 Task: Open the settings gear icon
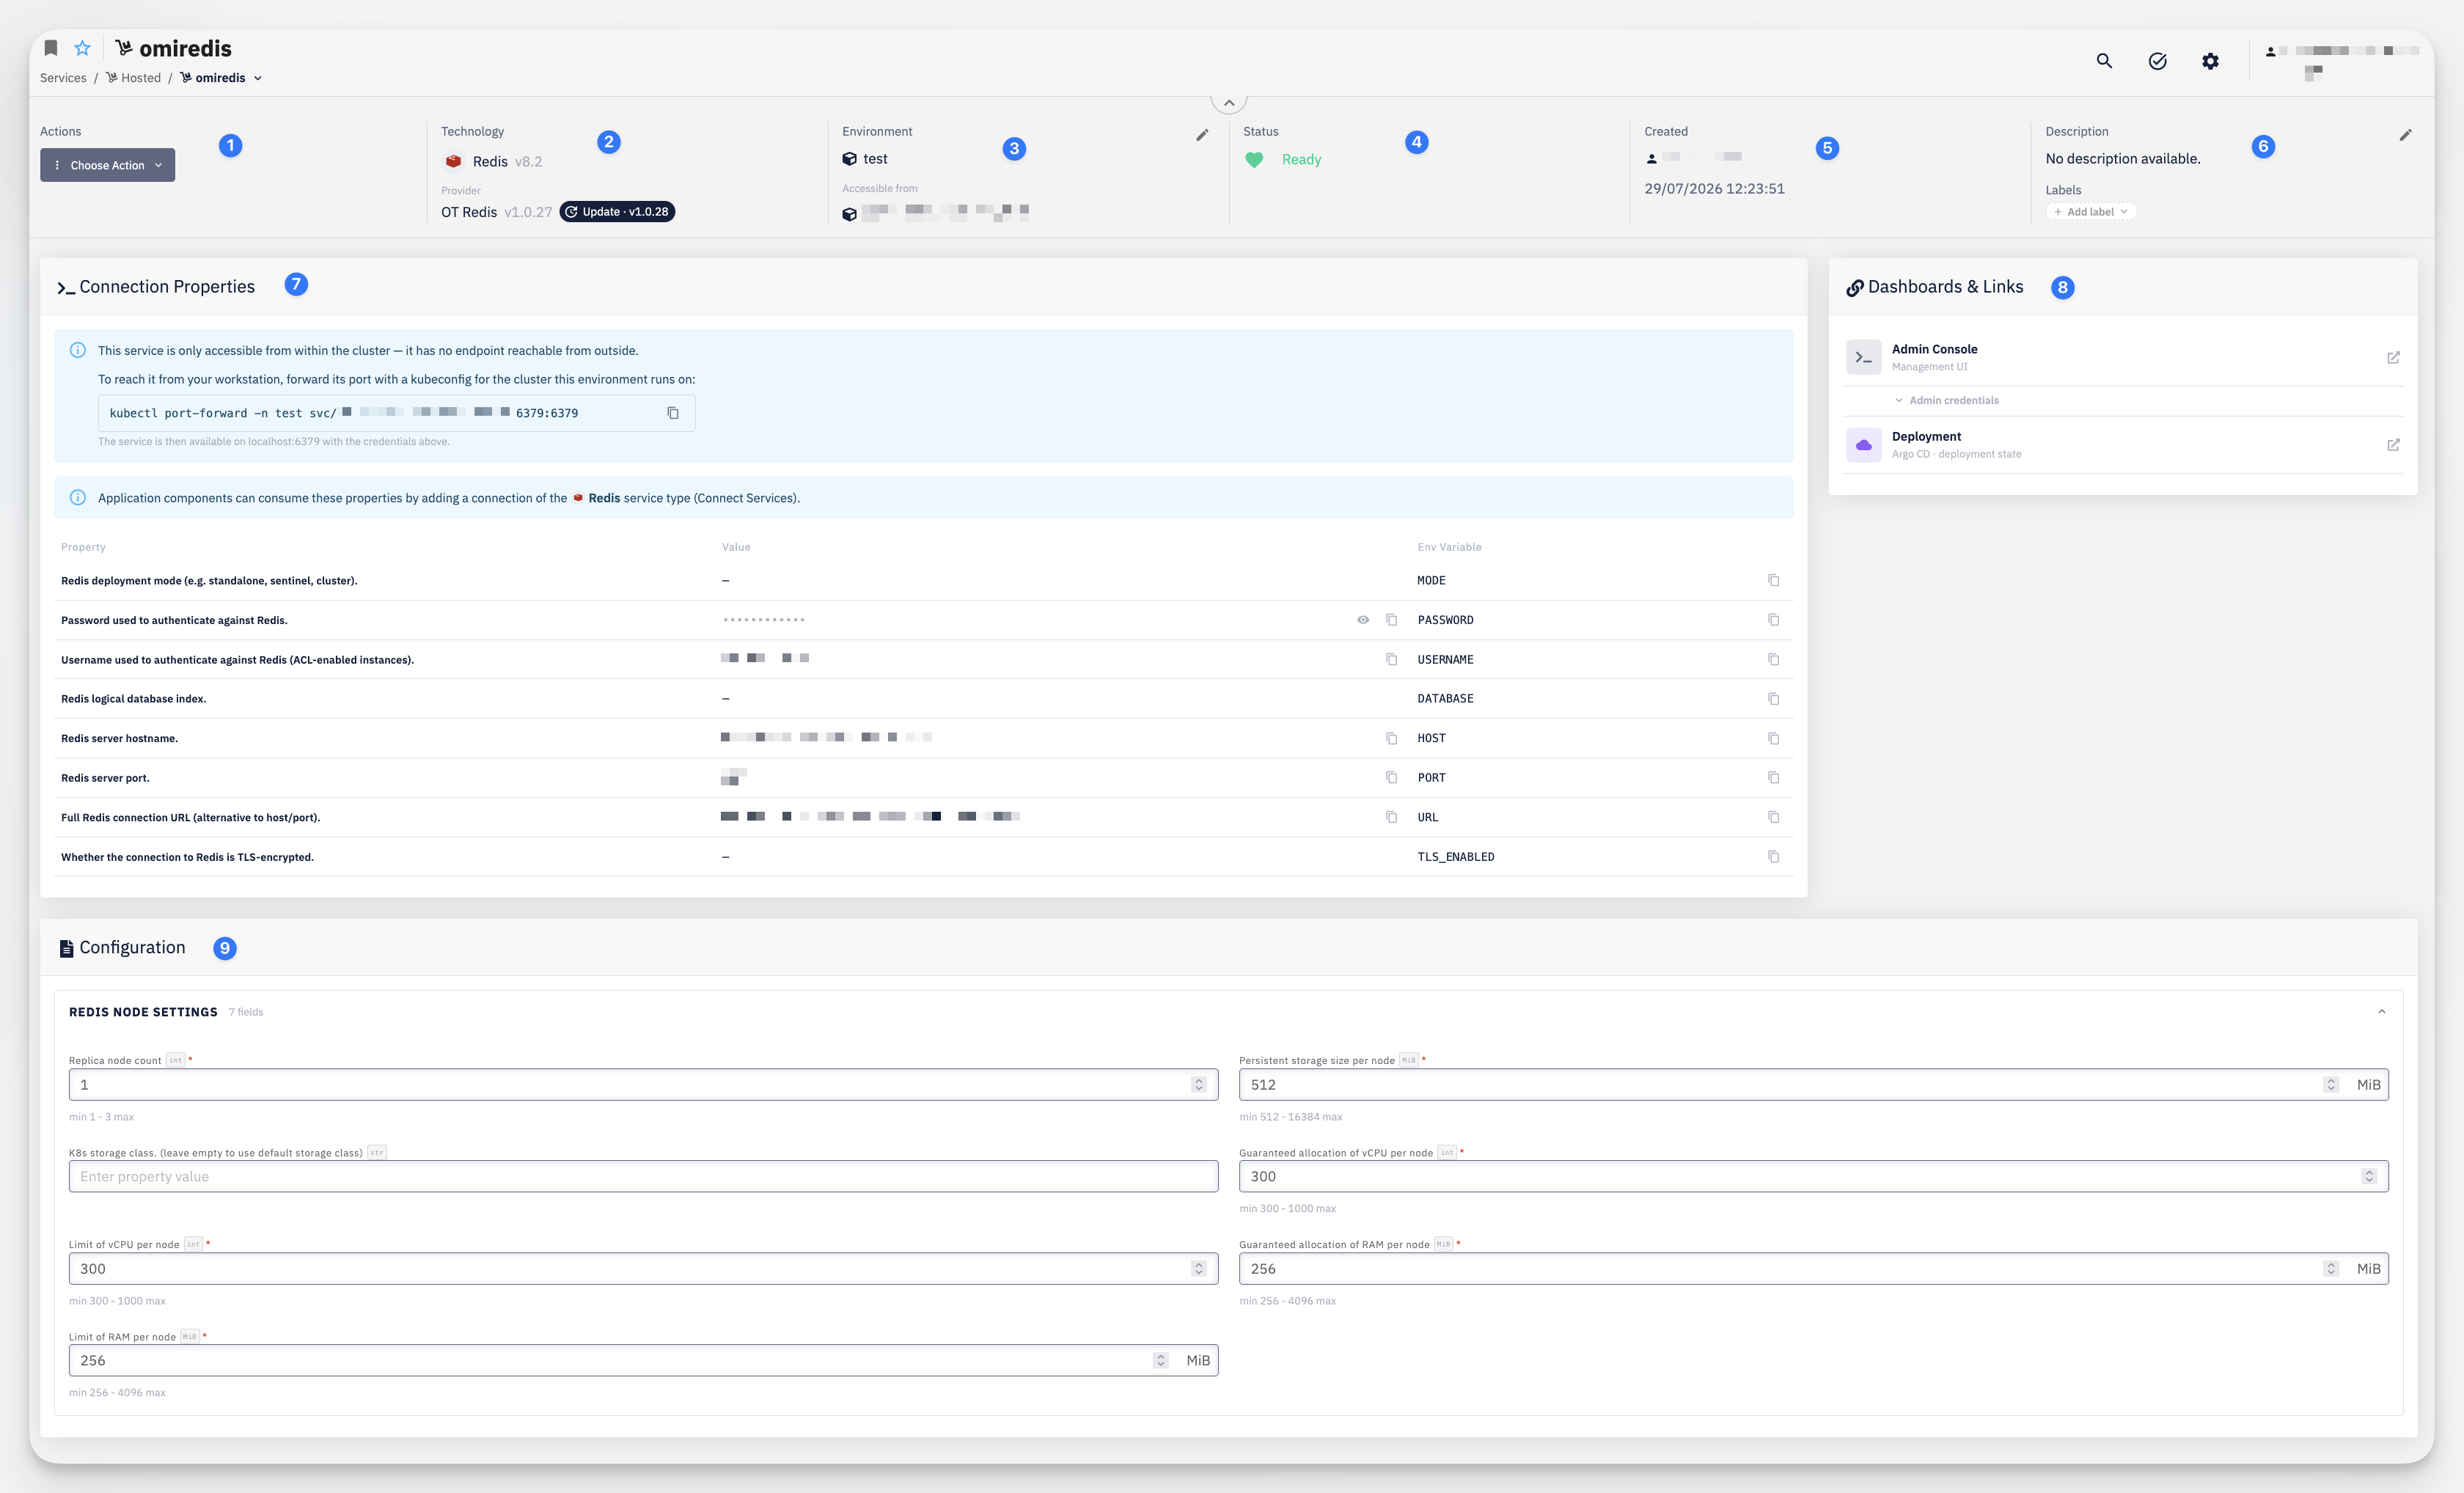tap(2210, 61)
